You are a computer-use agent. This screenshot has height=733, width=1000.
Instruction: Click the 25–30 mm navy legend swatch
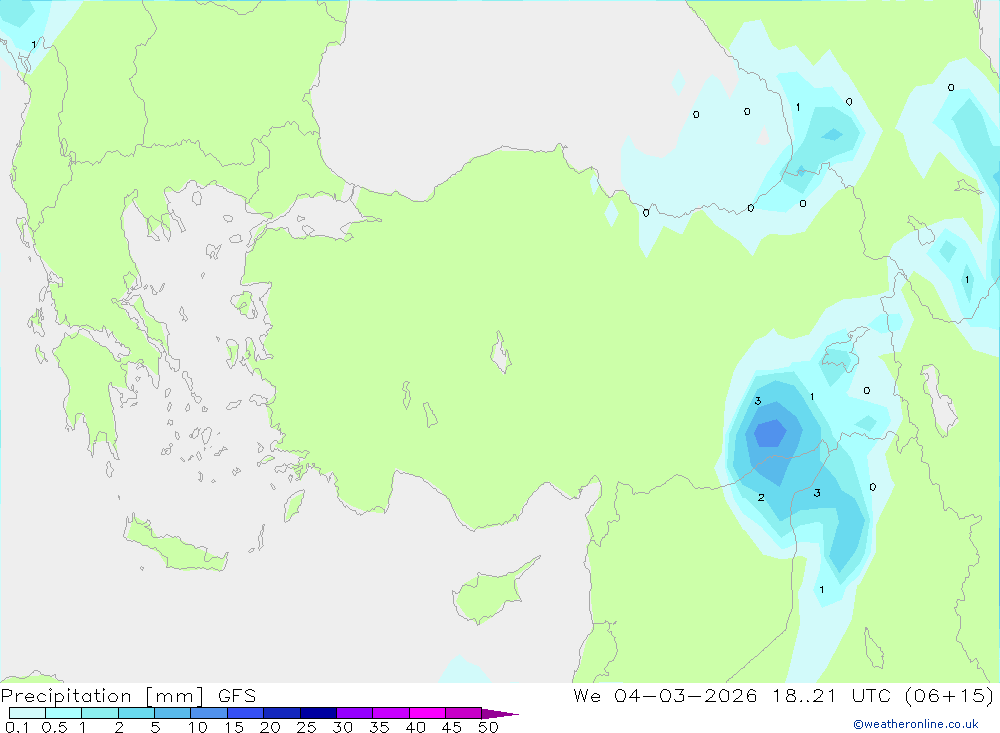pos(318,713)
